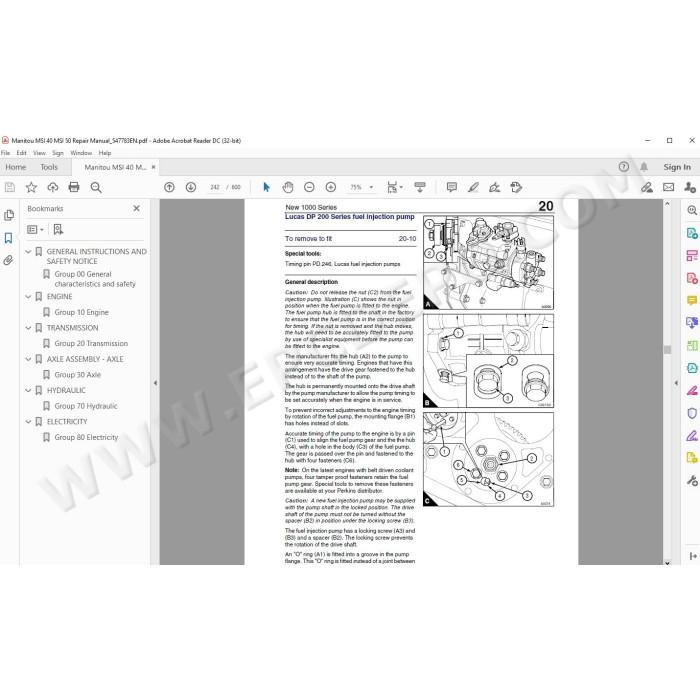Find current bookmark icon

pos(58,229)
